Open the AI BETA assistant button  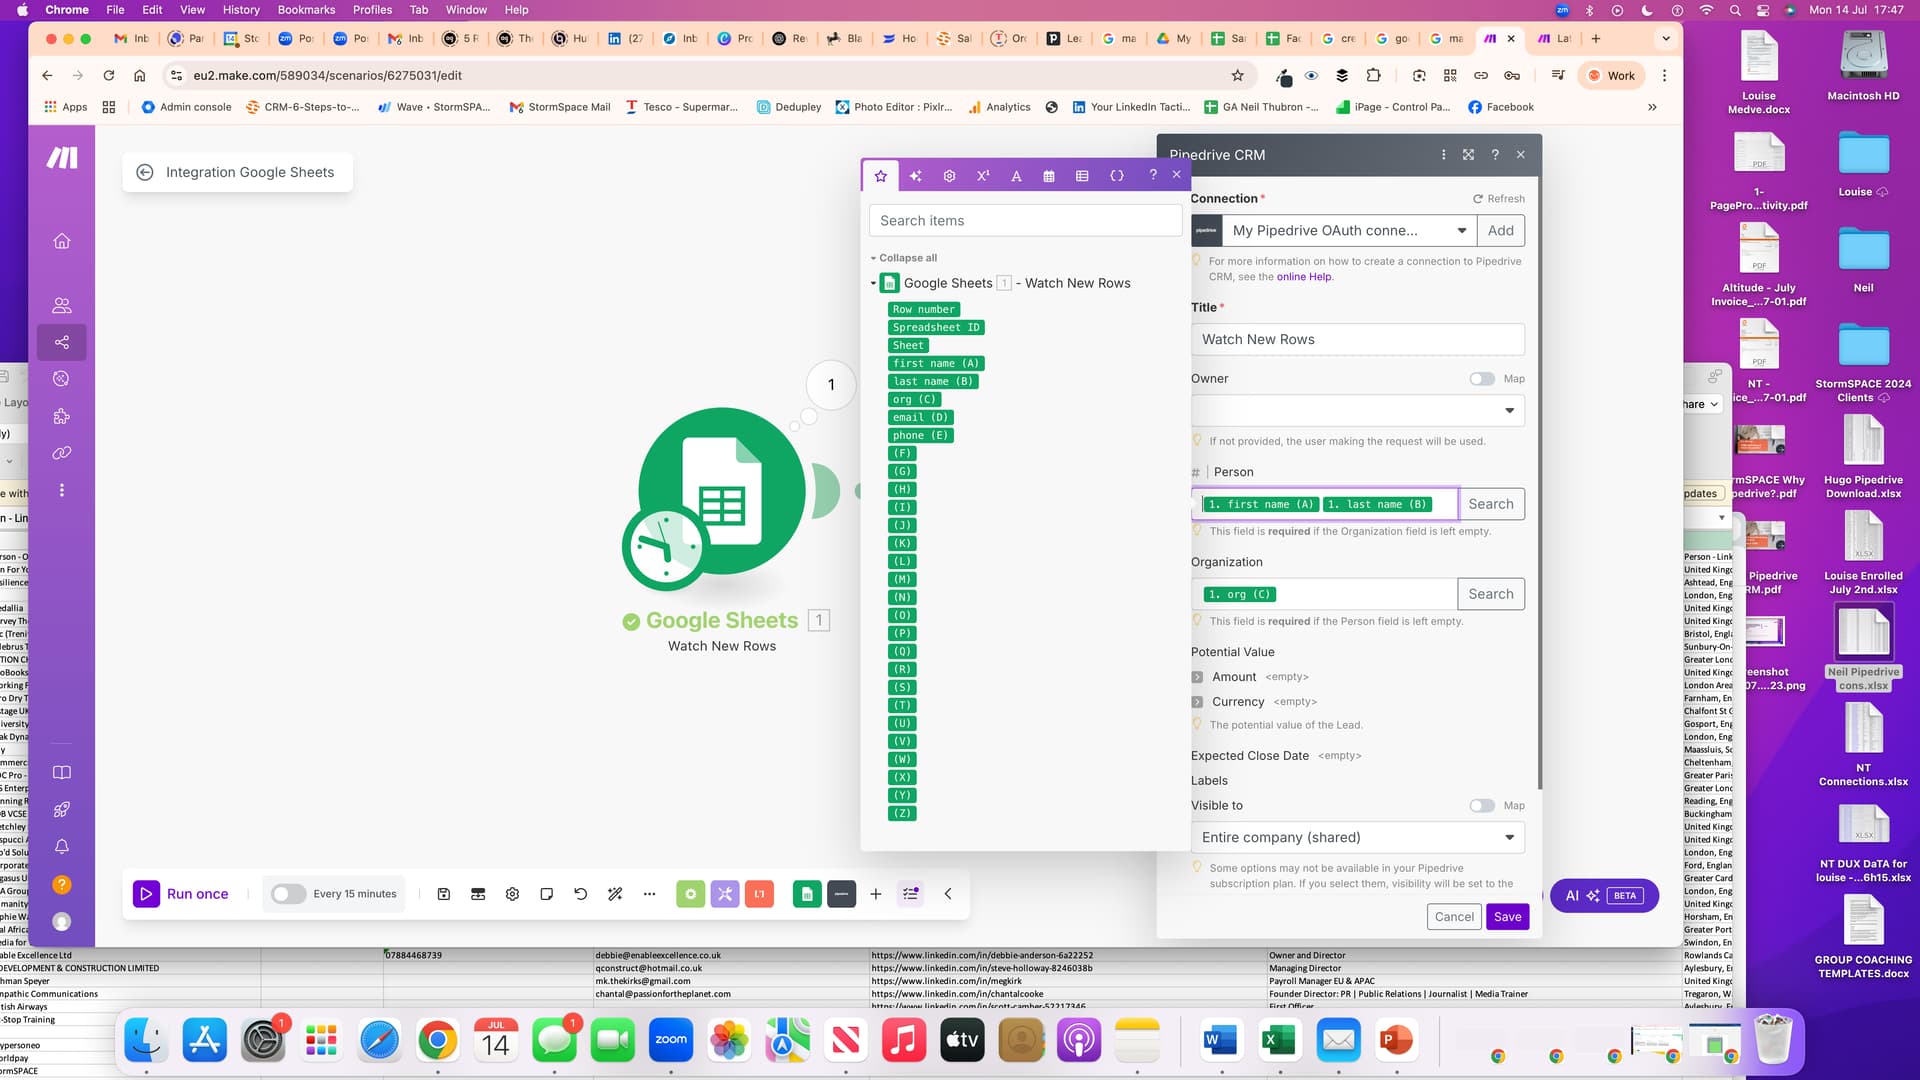tap(1604, 896)
